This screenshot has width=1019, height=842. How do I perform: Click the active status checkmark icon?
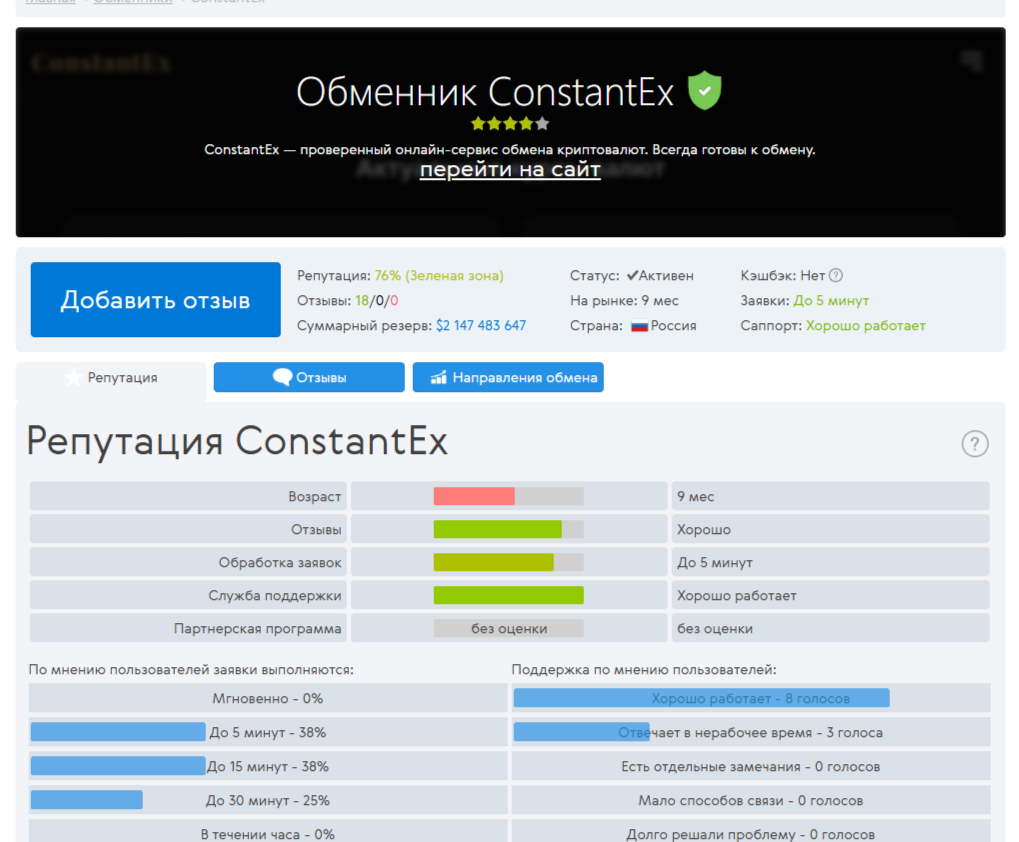(x=632, y=275)
